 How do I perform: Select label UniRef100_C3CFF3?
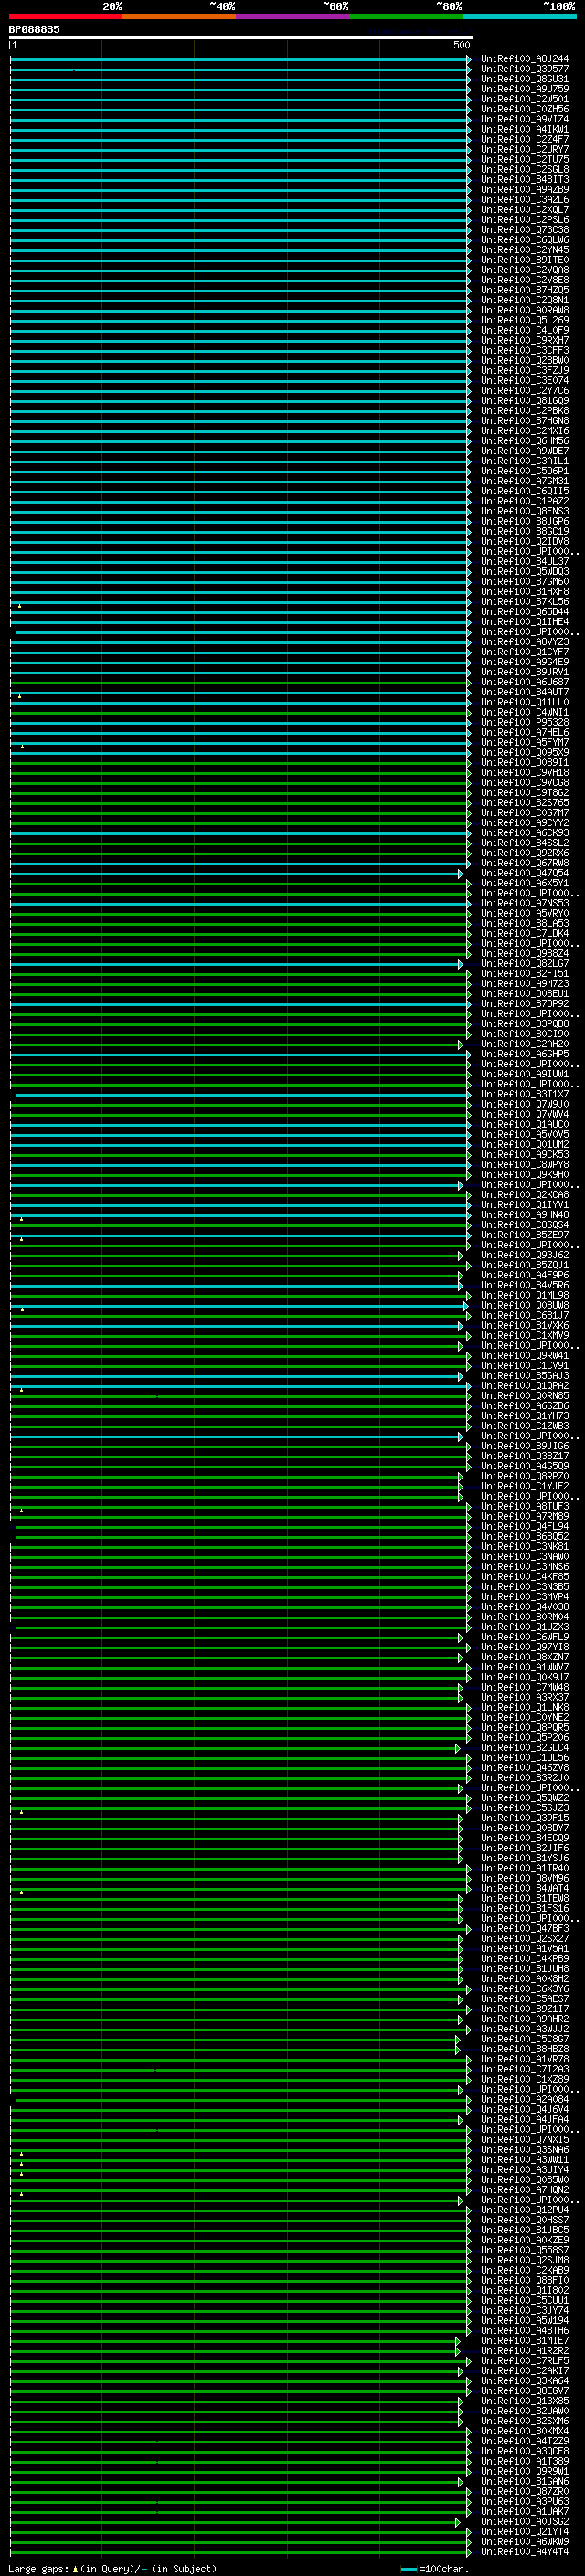click(x=525, y=350)
